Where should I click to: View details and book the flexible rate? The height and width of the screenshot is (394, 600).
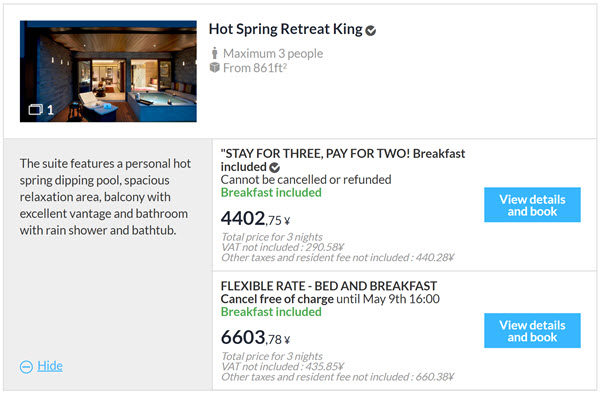pos(532,331)
